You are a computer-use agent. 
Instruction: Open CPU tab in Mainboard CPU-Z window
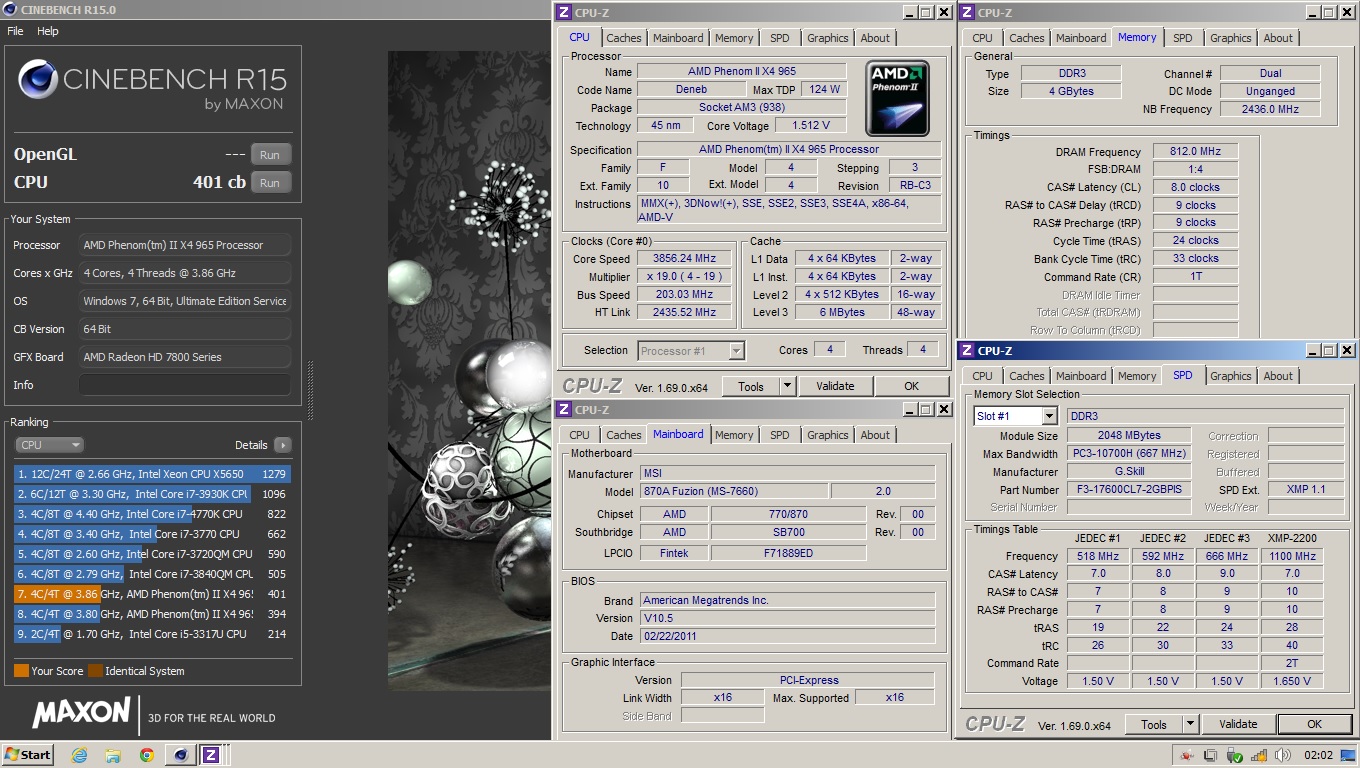click(579, 435)
